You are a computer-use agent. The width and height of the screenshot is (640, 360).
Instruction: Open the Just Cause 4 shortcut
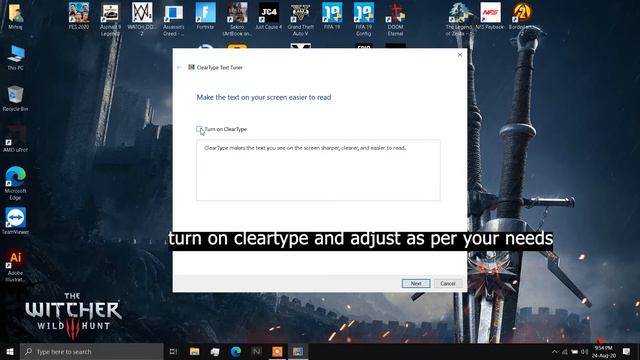(269, 16)
